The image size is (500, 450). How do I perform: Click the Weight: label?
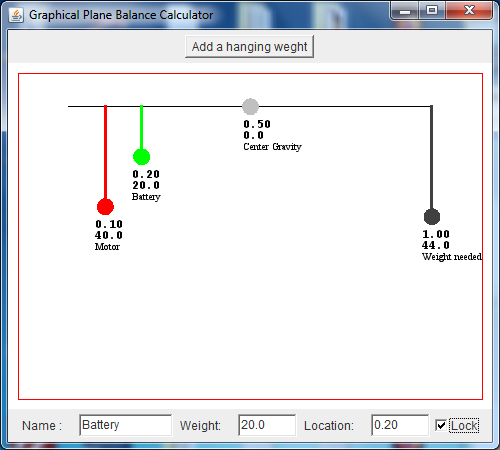(x=200, y=426)
